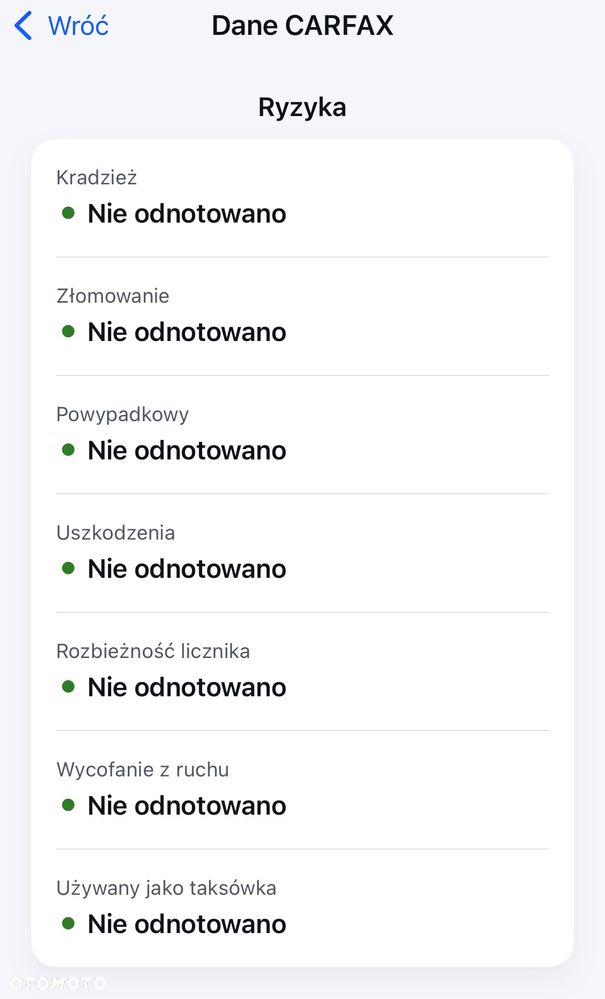This screenshot has width=605, height=999.
Task: Select the Kradzież risk label
Action: (x=96, y=178)
